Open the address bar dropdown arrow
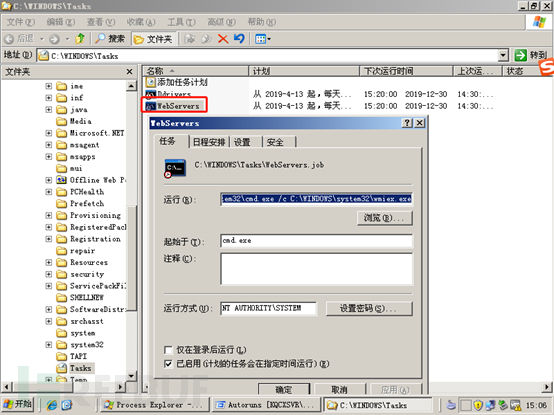 click(503, 55)
